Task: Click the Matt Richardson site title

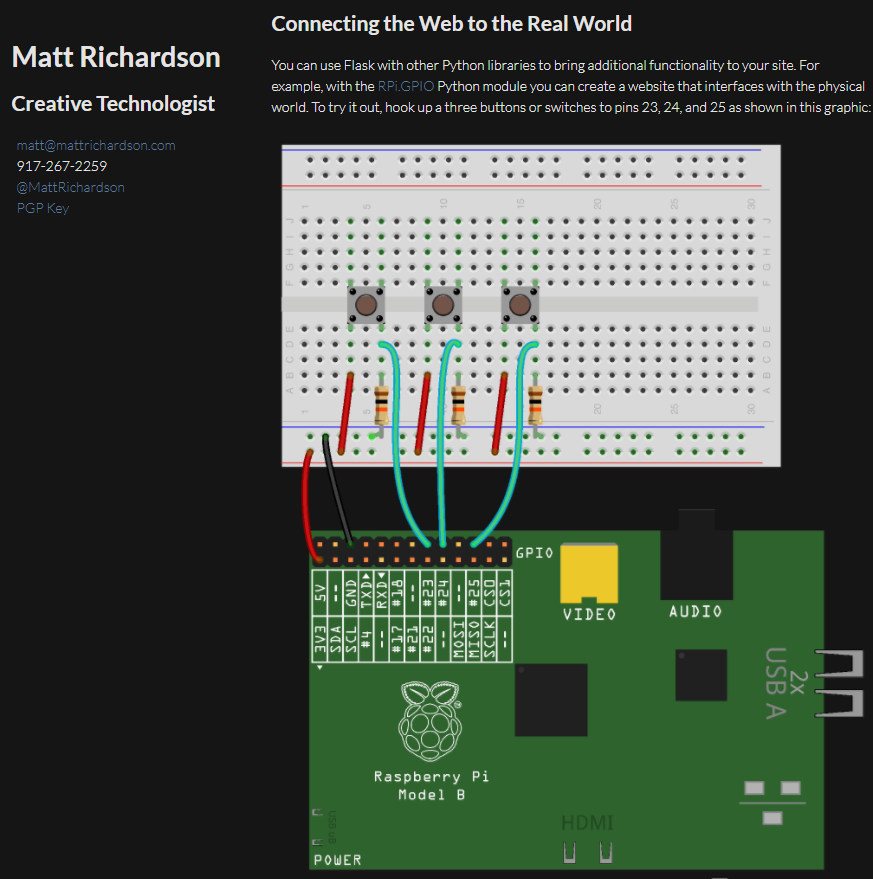Action: pos(116,57)
